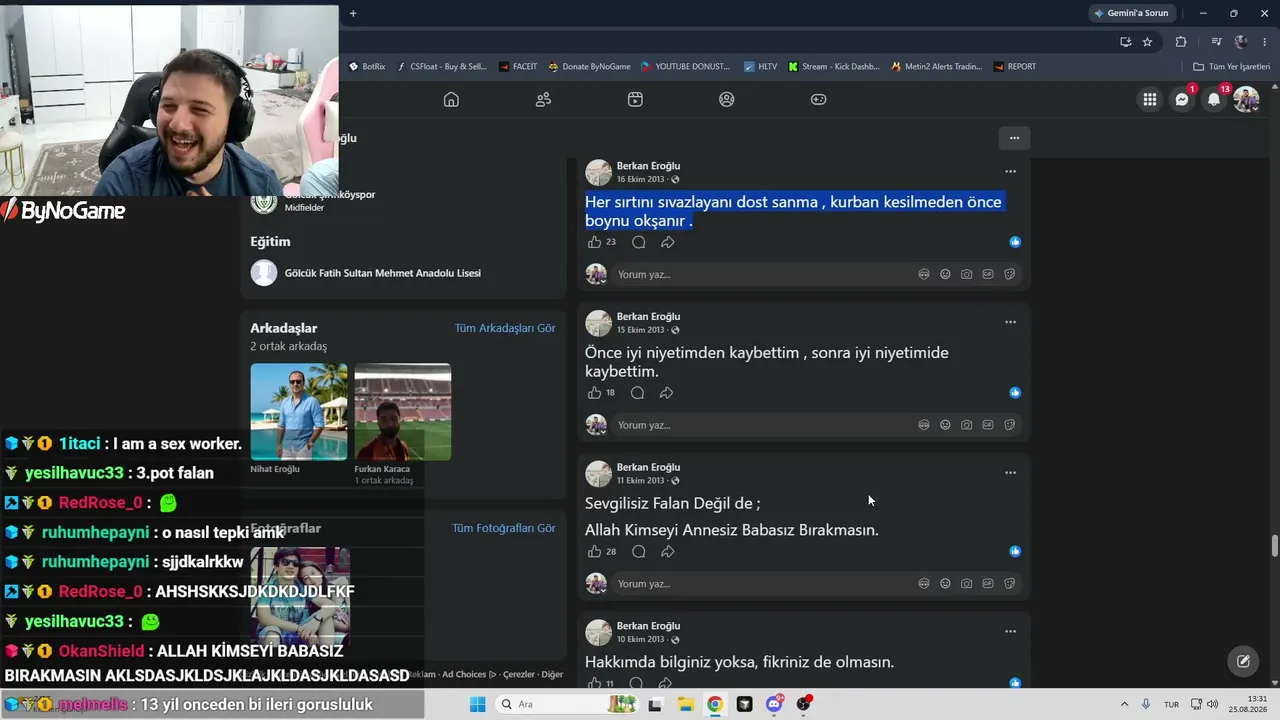Add avatar sticker to the 16 Ekim comment
The image size is (1280, 720).
924,274
